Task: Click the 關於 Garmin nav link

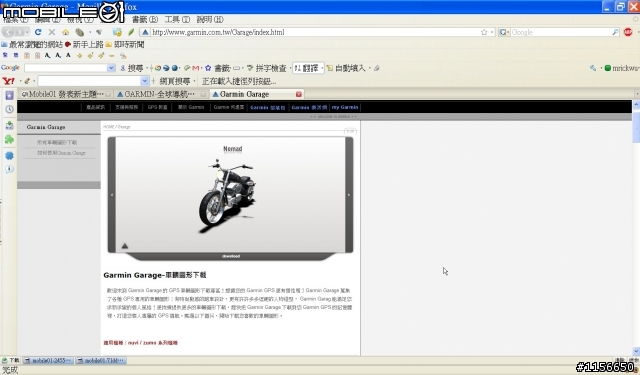Action: (191, 107)
